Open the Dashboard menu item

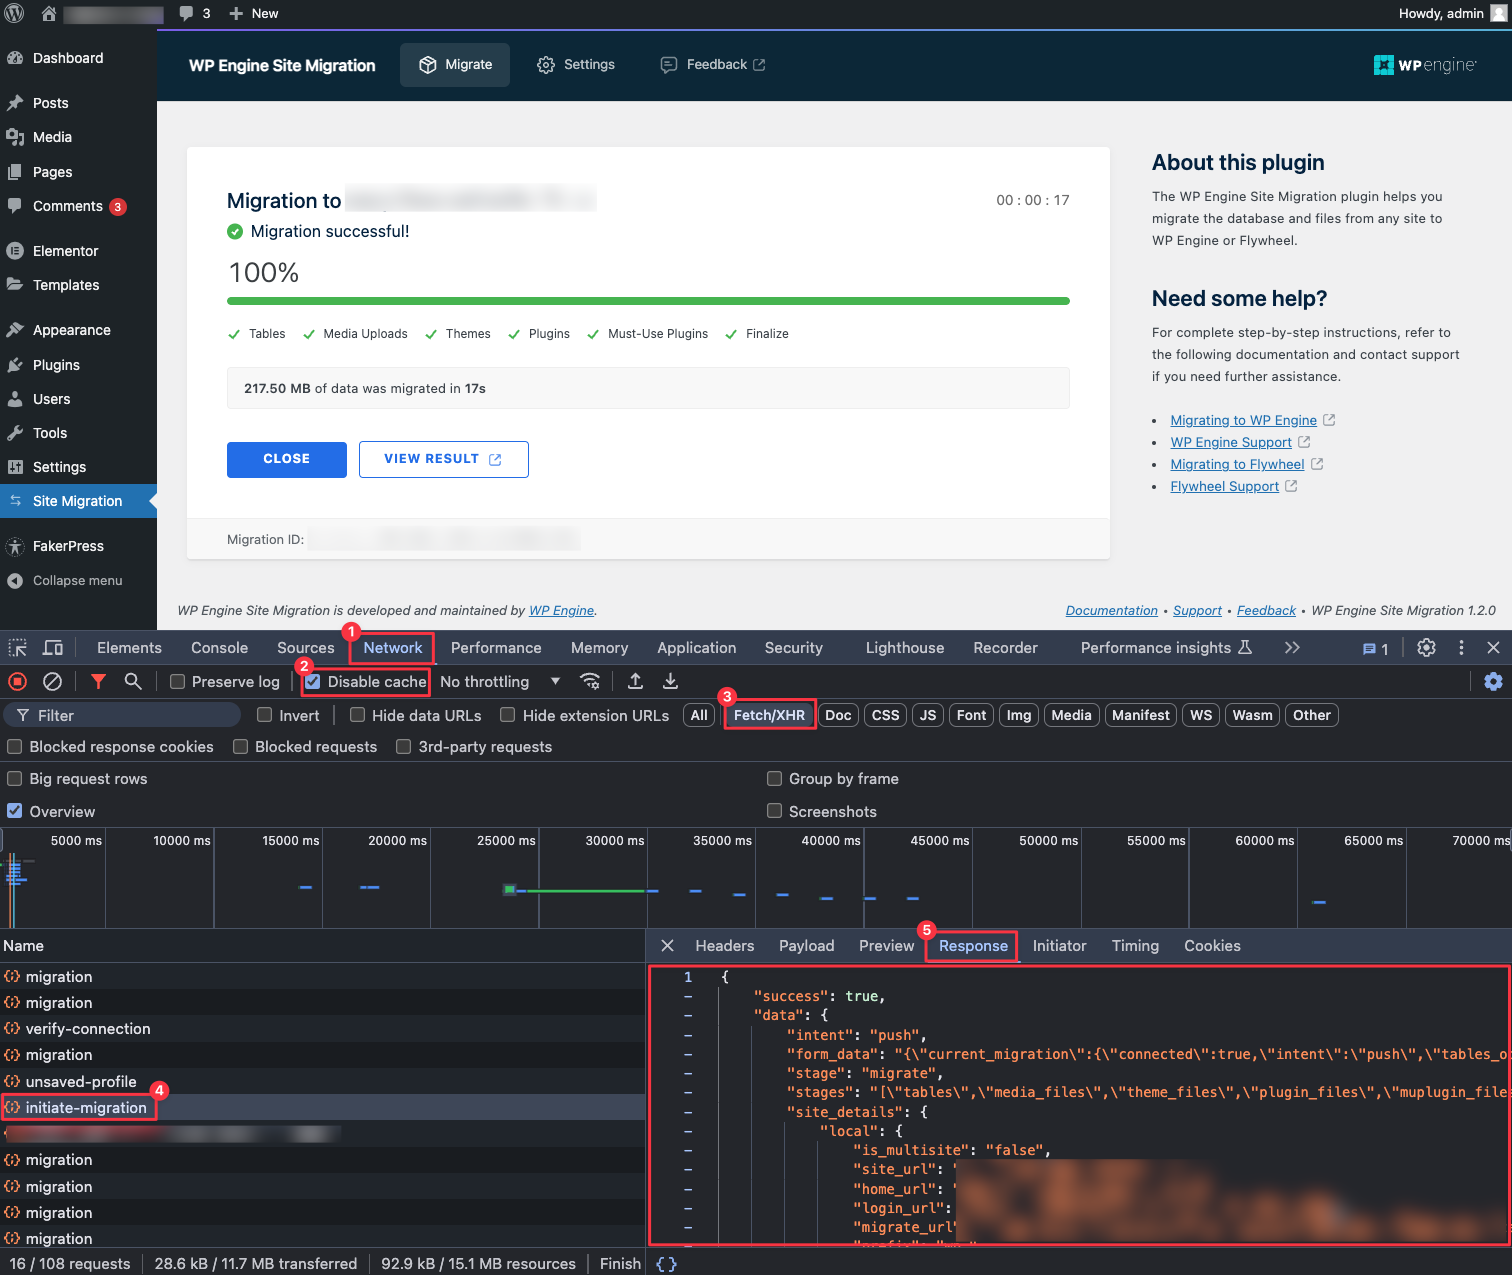tap(68, 58)
